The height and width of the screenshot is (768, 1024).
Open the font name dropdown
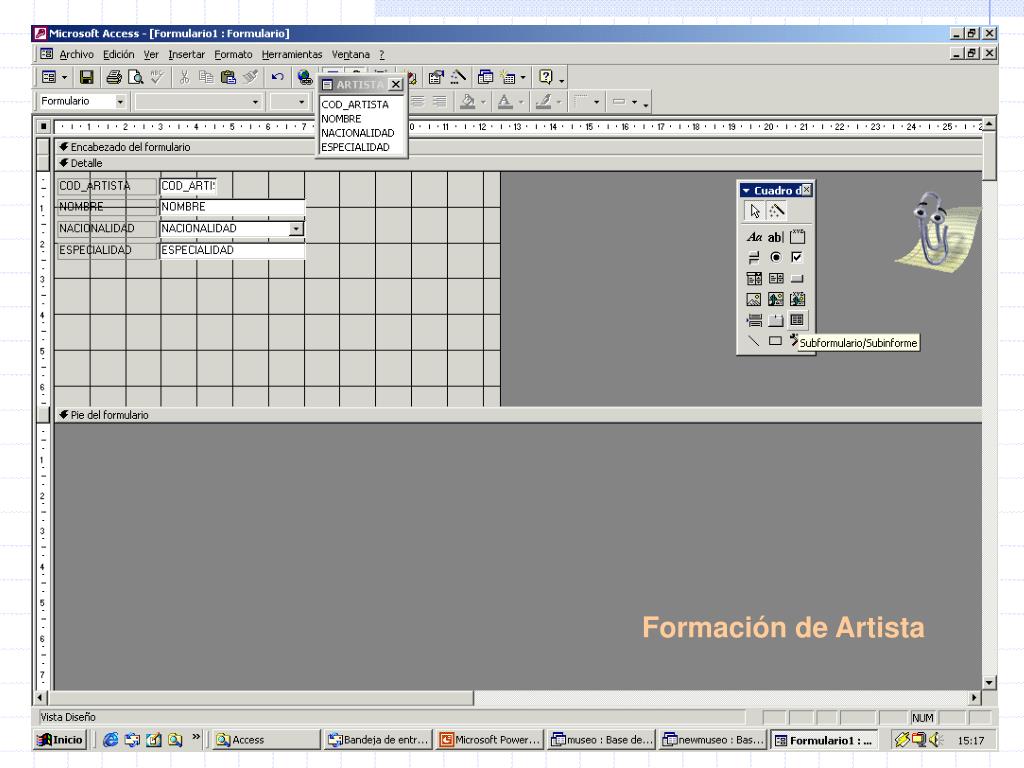[x=255, y=102]
